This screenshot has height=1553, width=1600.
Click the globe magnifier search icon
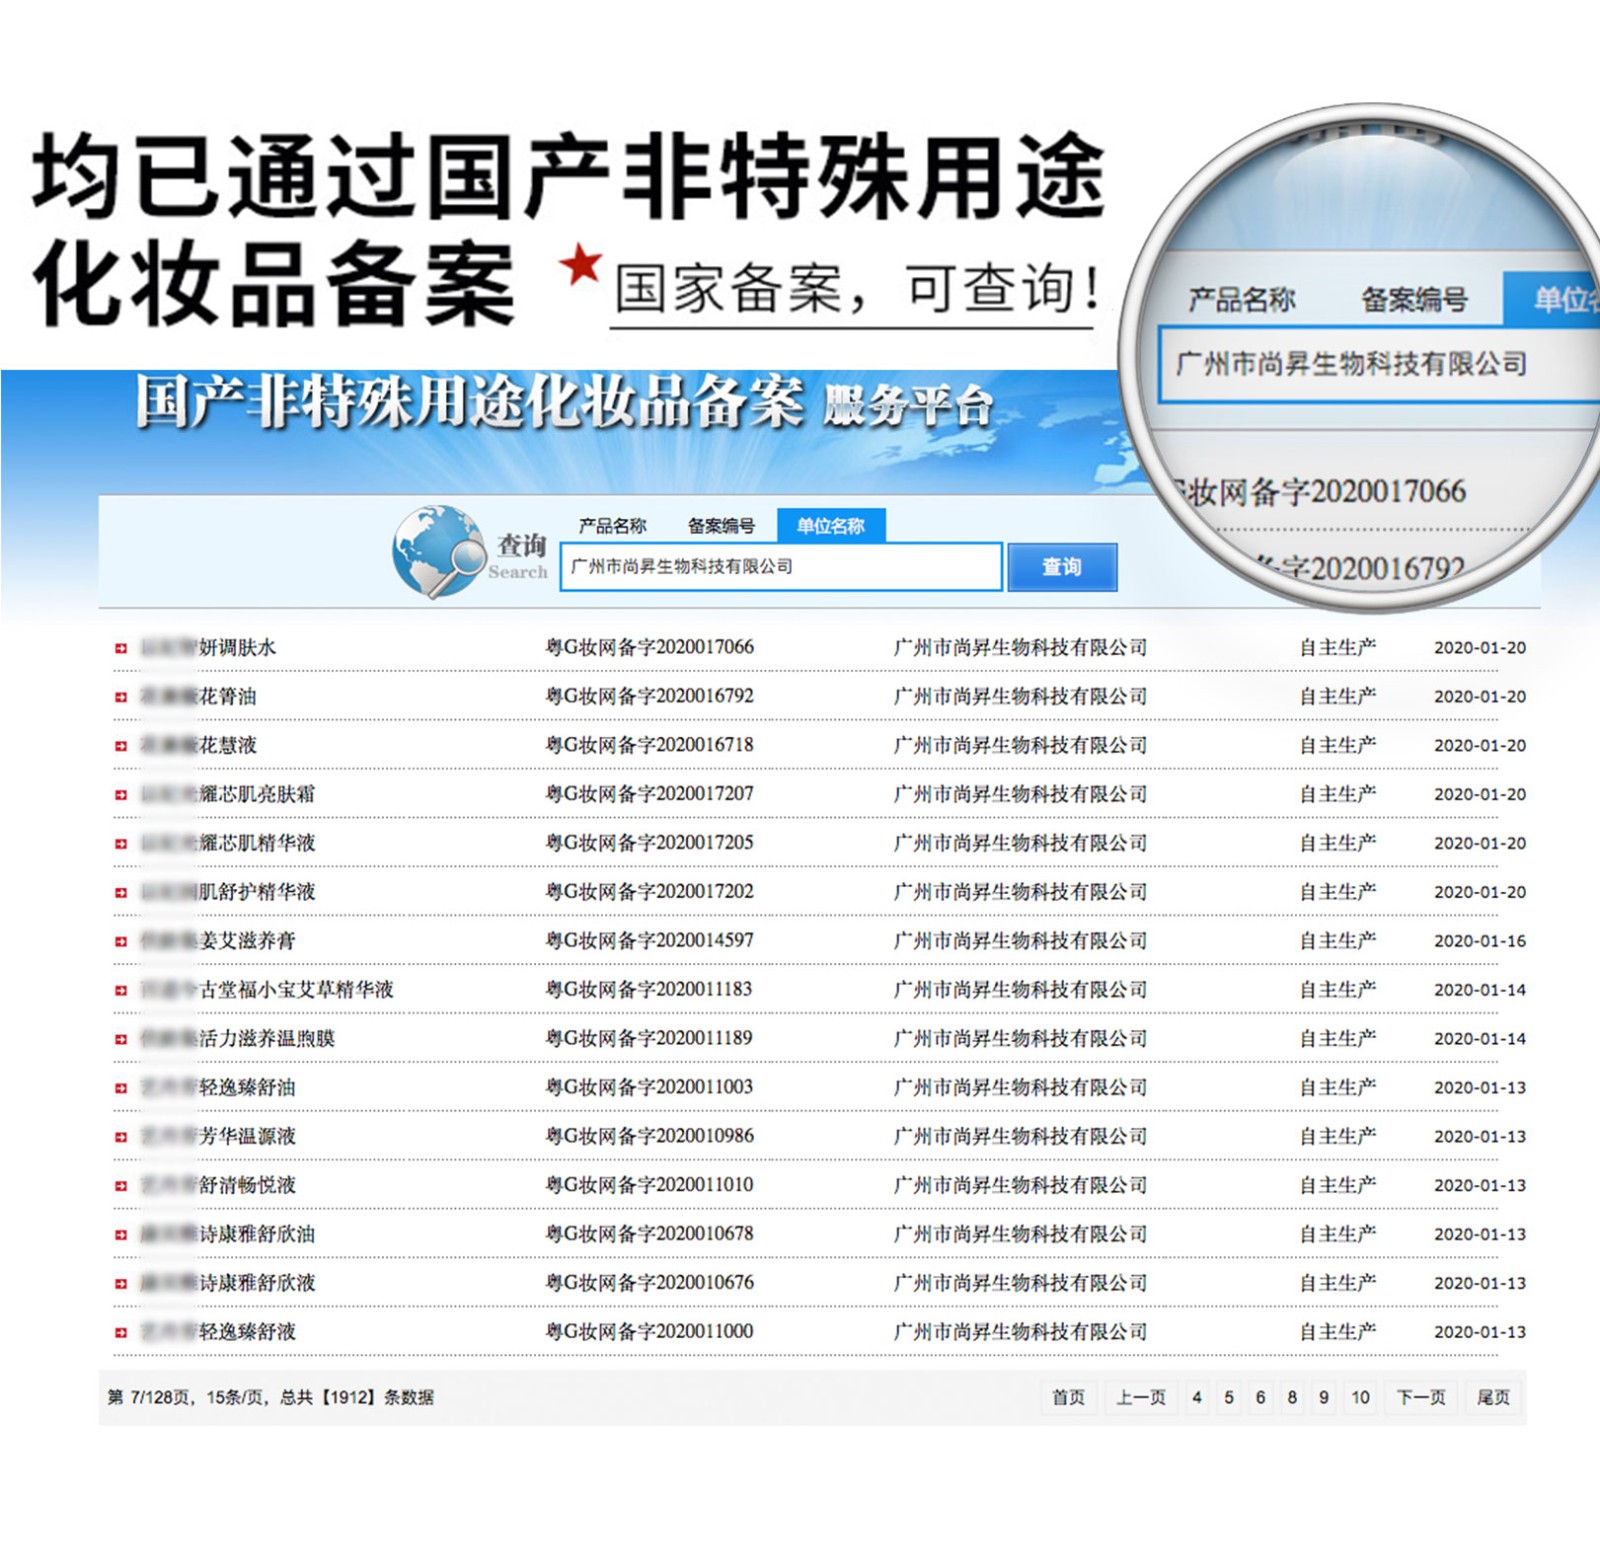438,551
